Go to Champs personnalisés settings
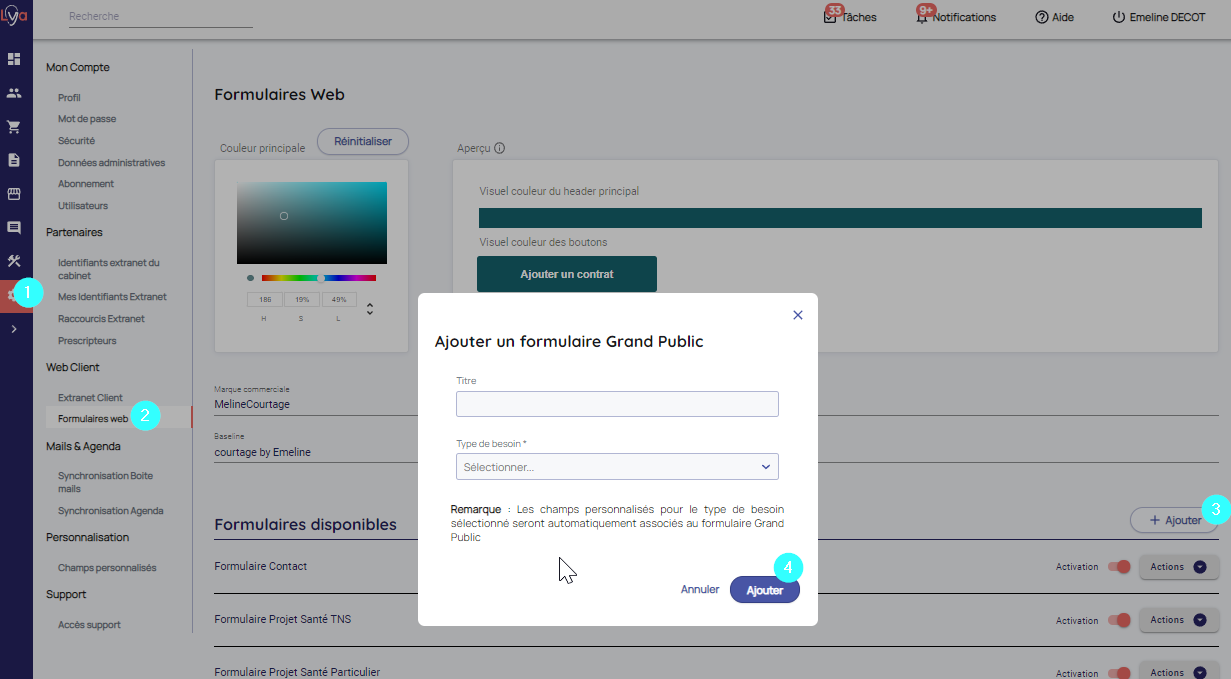Image resolution: width=1231 pixels, height=679 pixels. coord(107,568)
